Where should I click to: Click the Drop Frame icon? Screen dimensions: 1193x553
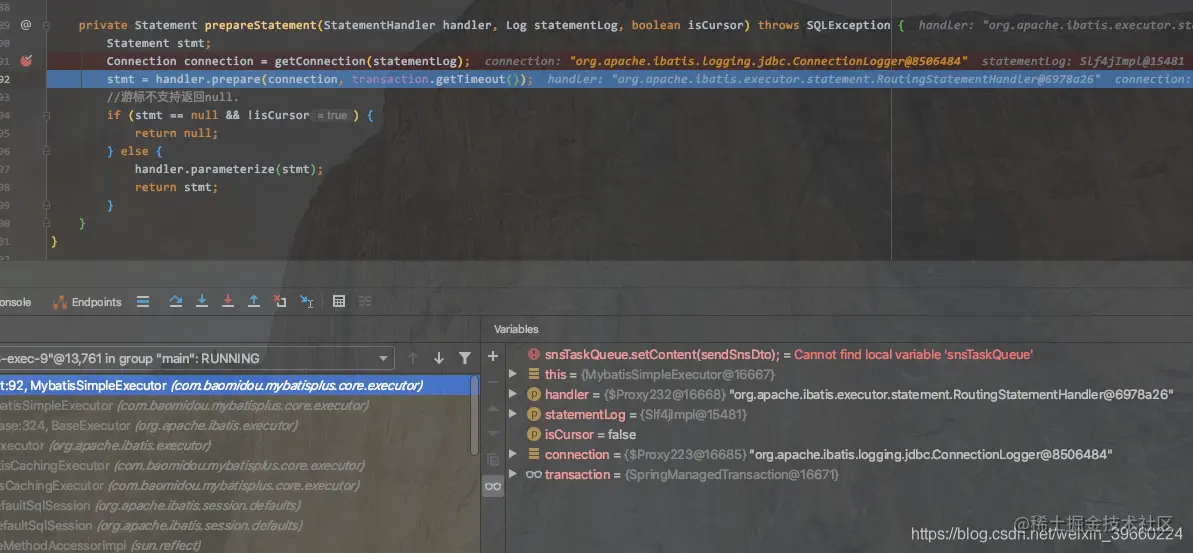pos(280,301)
